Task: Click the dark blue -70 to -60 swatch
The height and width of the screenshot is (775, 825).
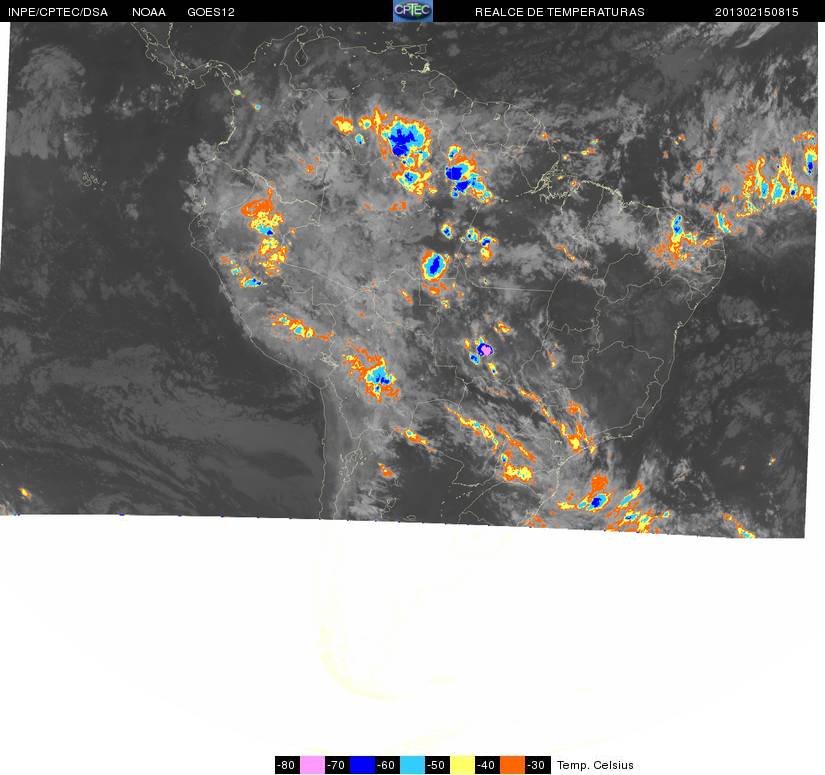Action: [362, 765]
